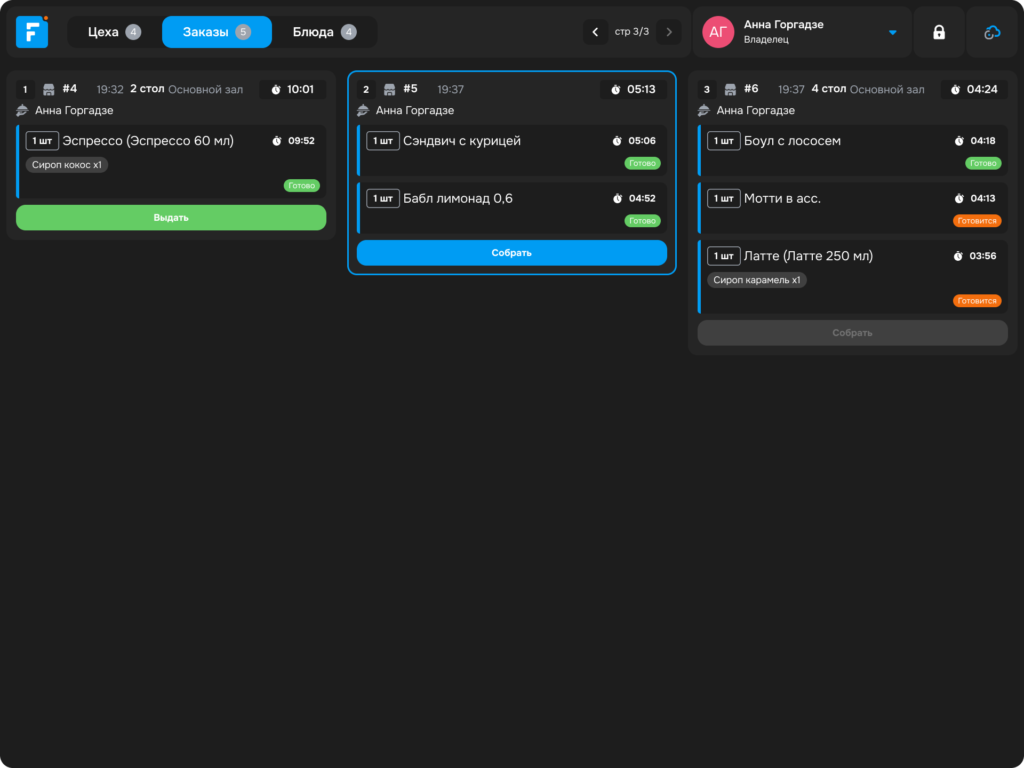1024x768 pixels.
Task: Click the Владелец role label
Action: tap(766, 40)
